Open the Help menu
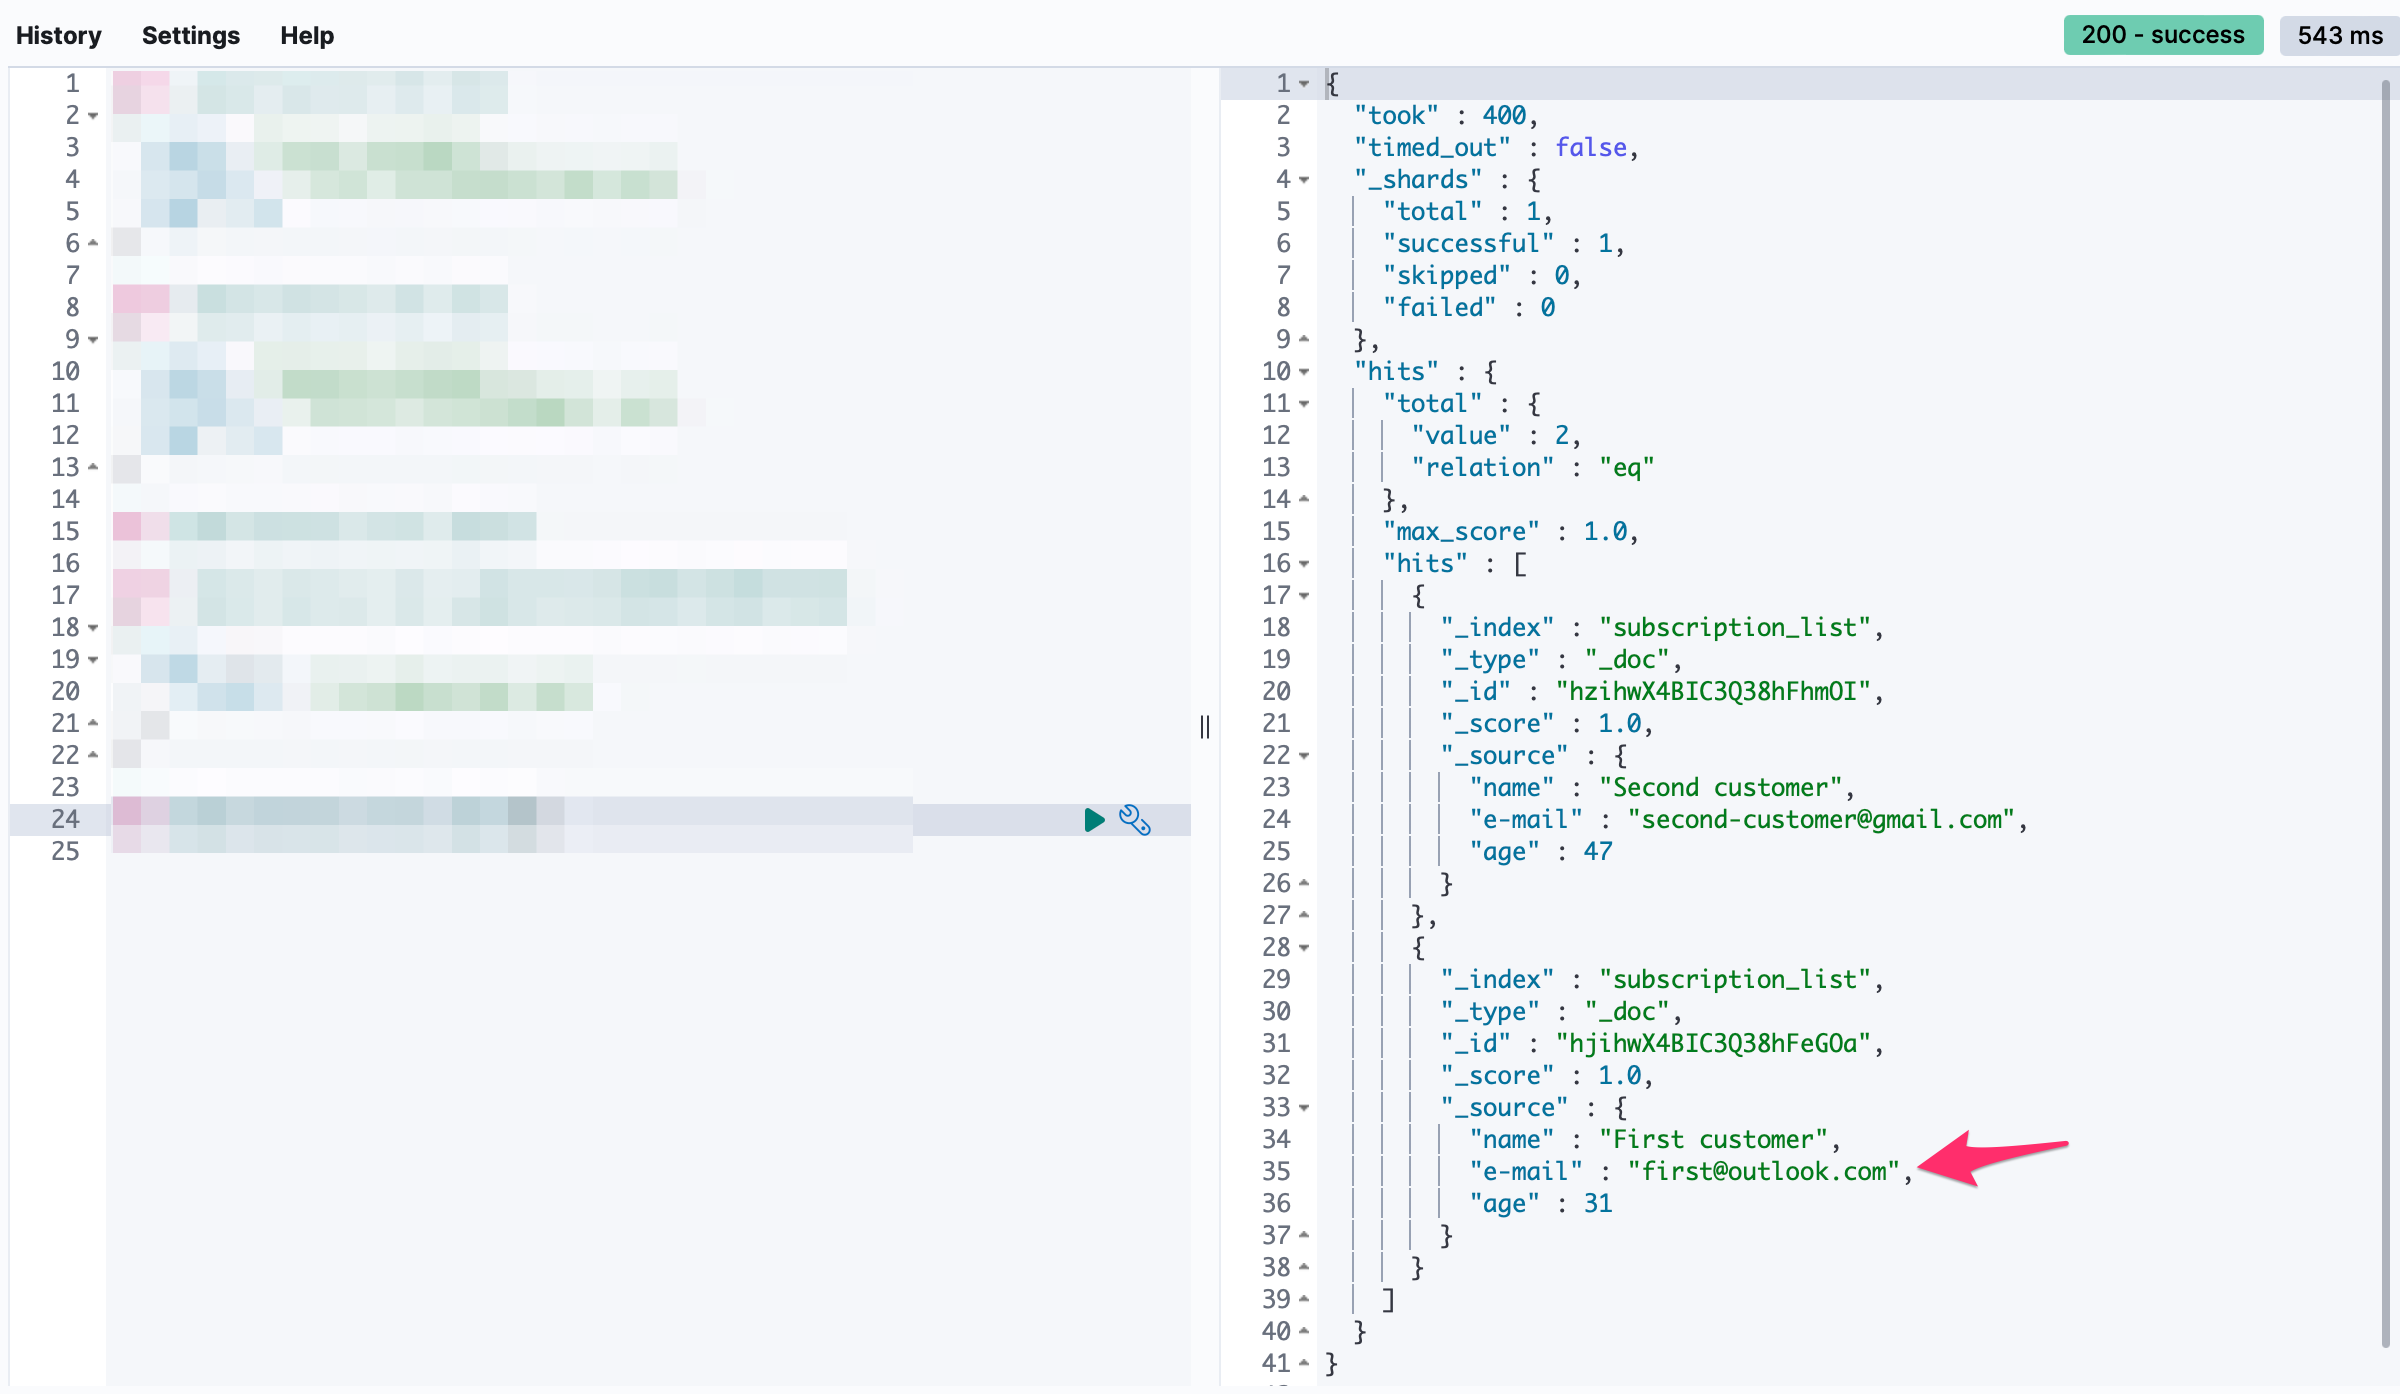 pos(306,36)
